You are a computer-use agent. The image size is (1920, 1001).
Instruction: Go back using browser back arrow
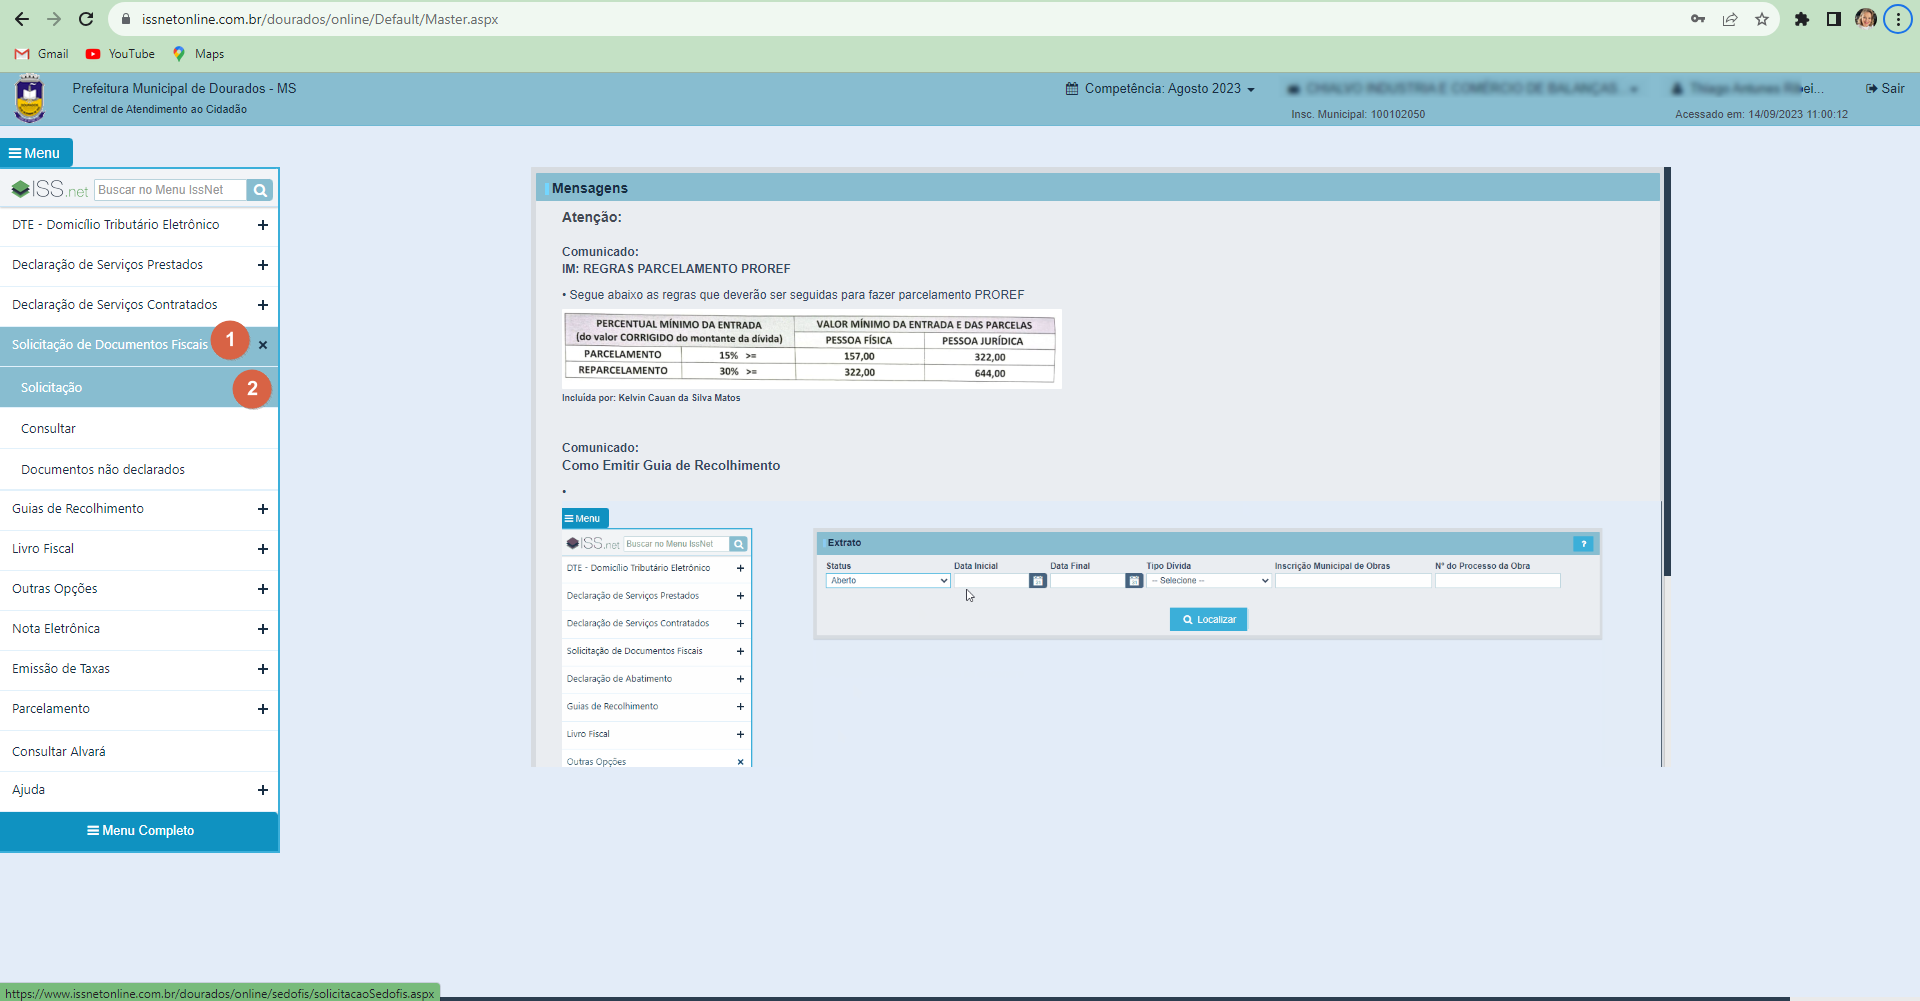point(22,19)
